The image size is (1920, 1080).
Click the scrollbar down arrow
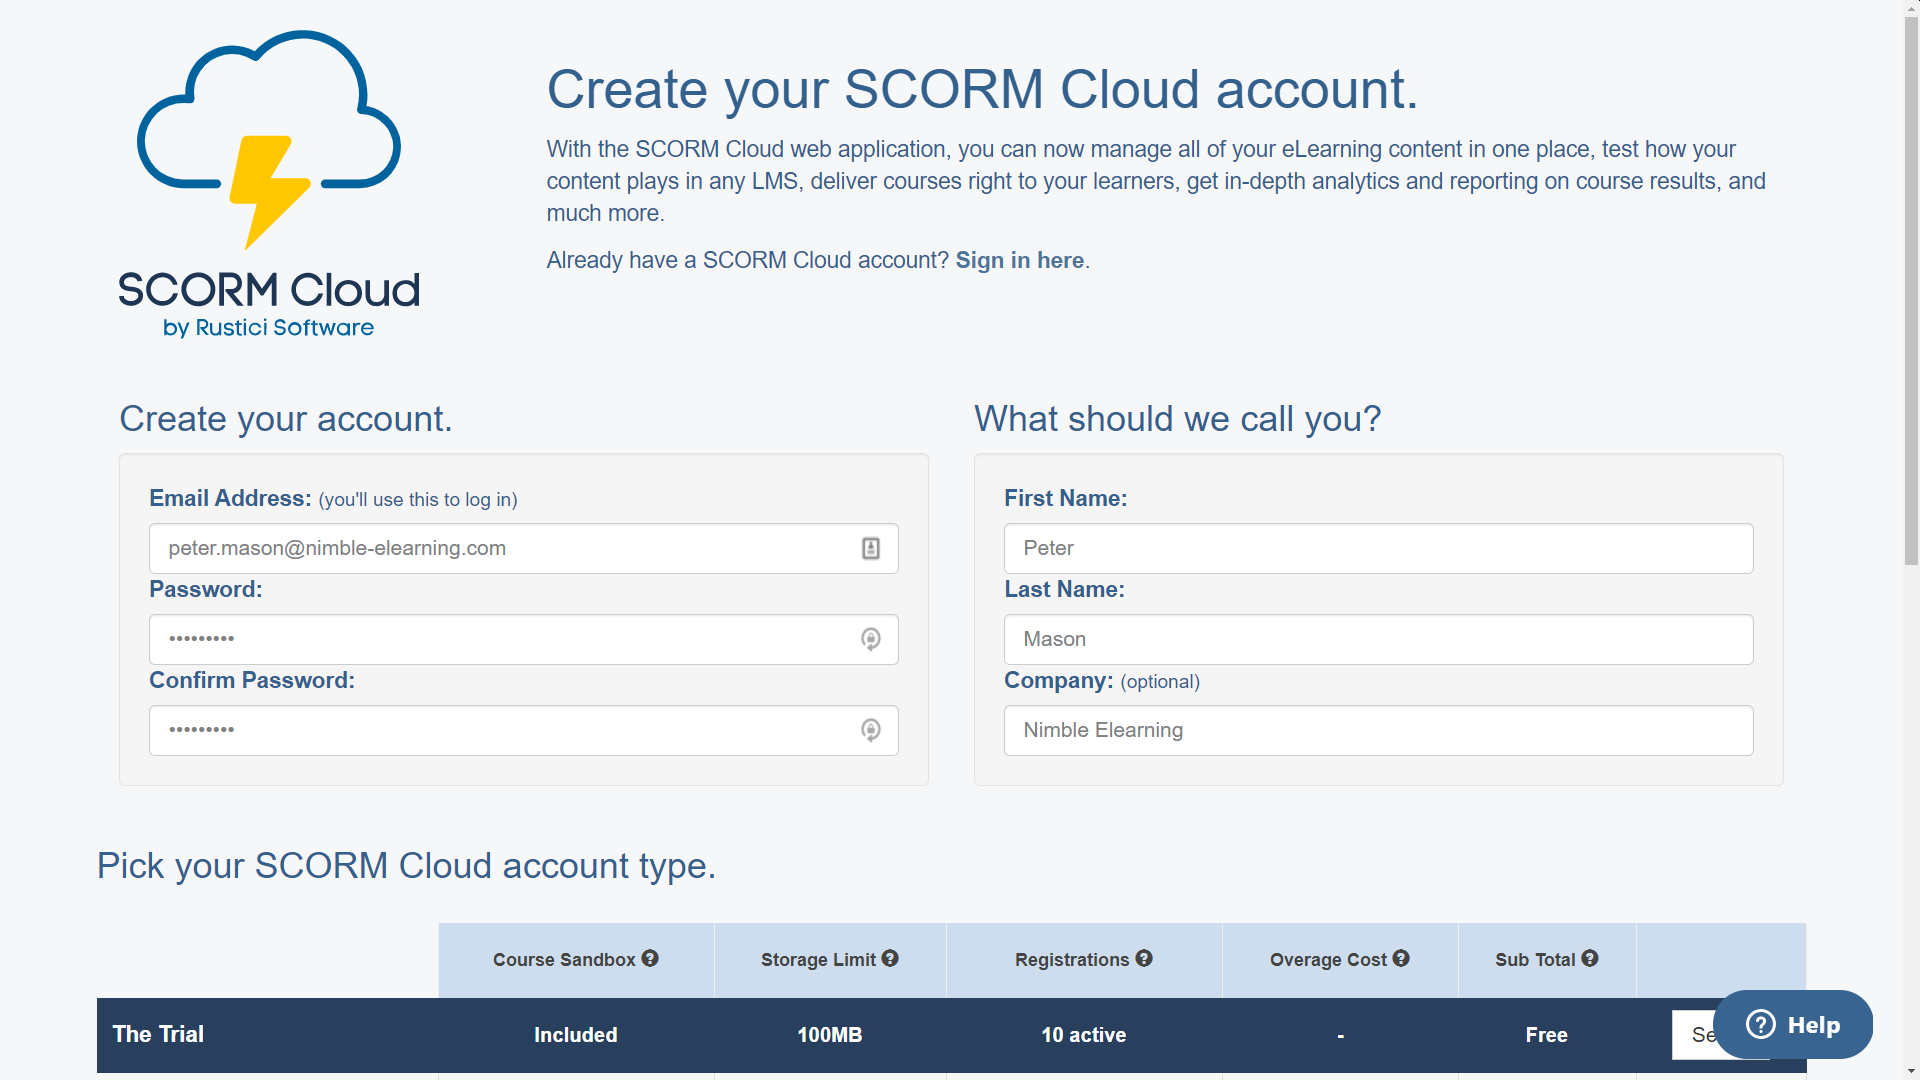pos(1911,1071)
